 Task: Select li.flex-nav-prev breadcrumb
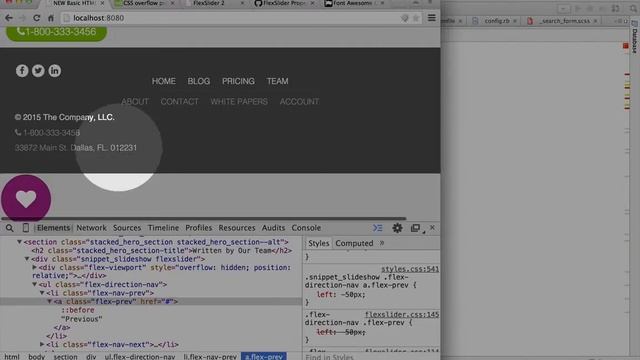(210, 357)
